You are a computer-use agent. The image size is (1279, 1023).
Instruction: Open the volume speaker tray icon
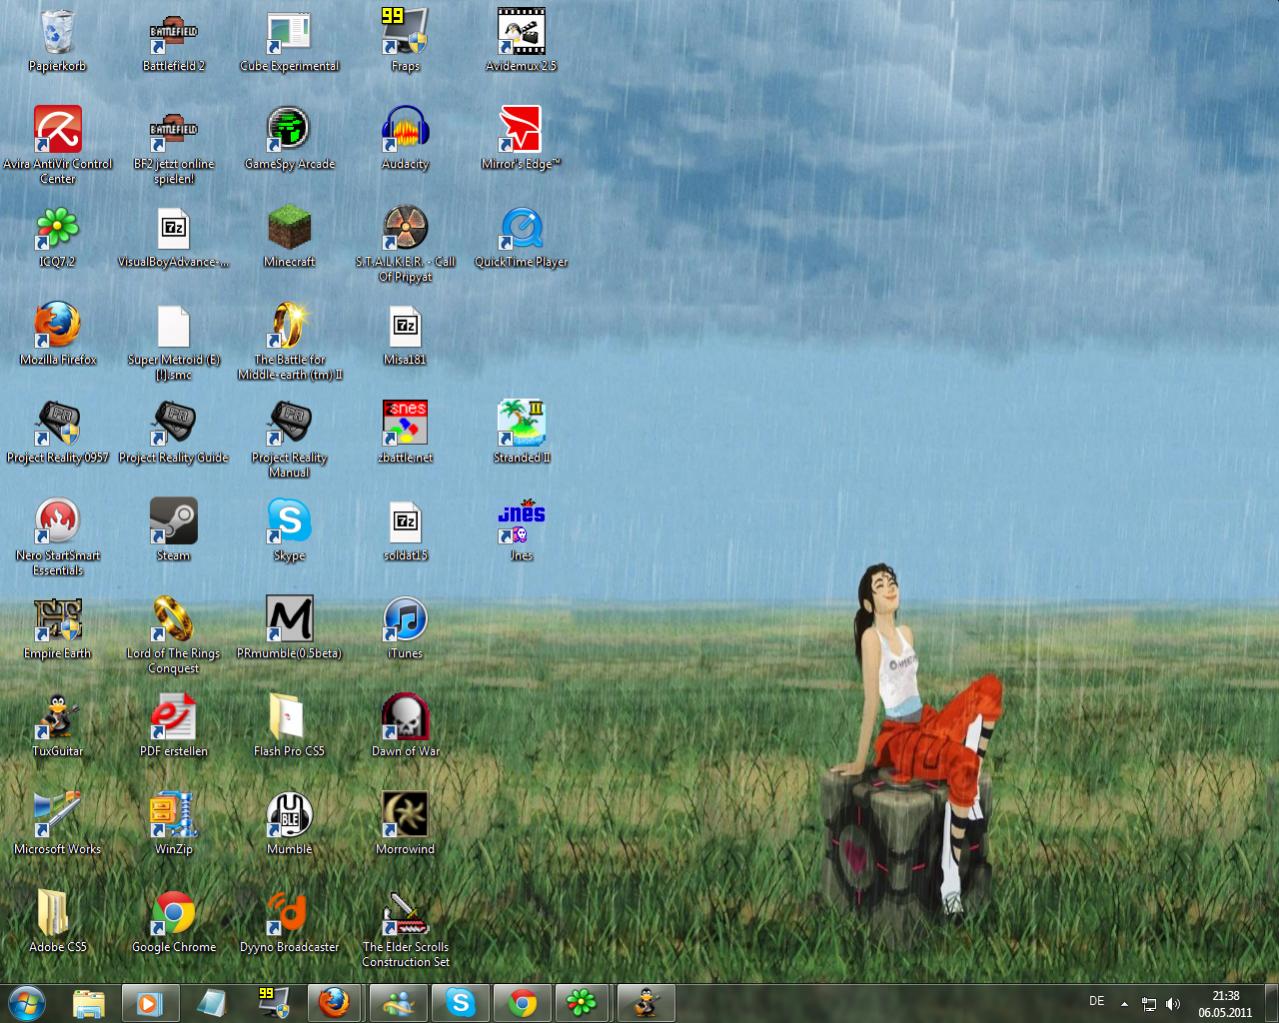pos(1172,1003)
